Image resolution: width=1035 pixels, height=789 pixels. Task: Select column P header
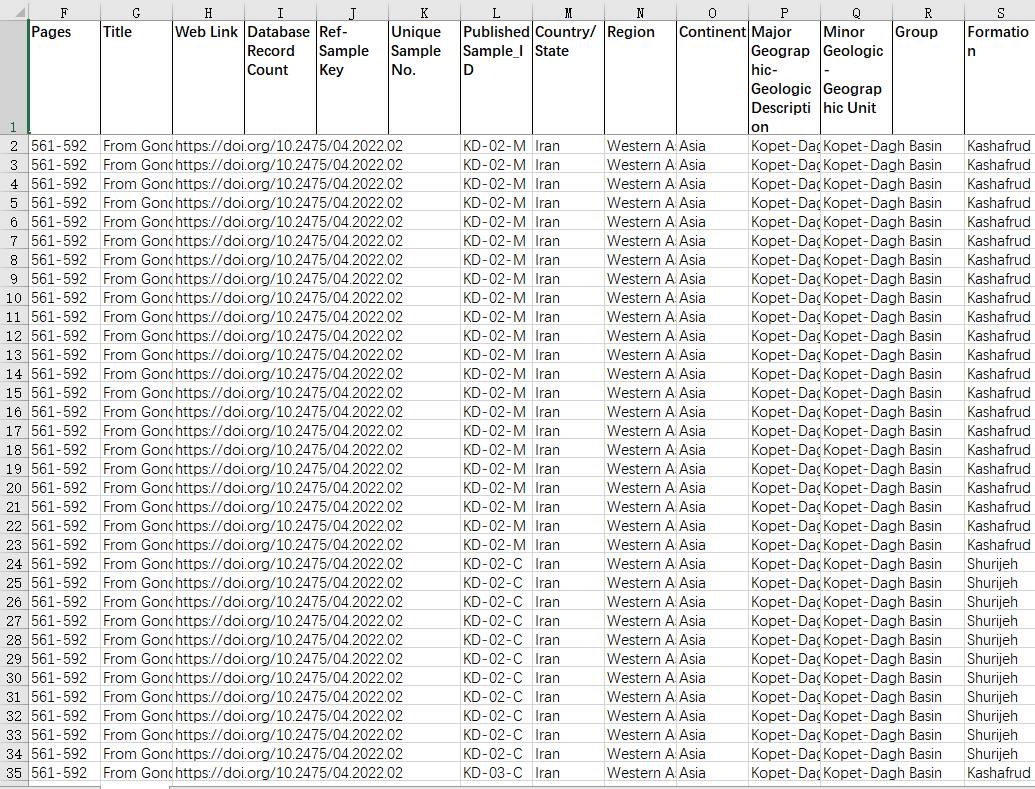(x=784, y=12)
